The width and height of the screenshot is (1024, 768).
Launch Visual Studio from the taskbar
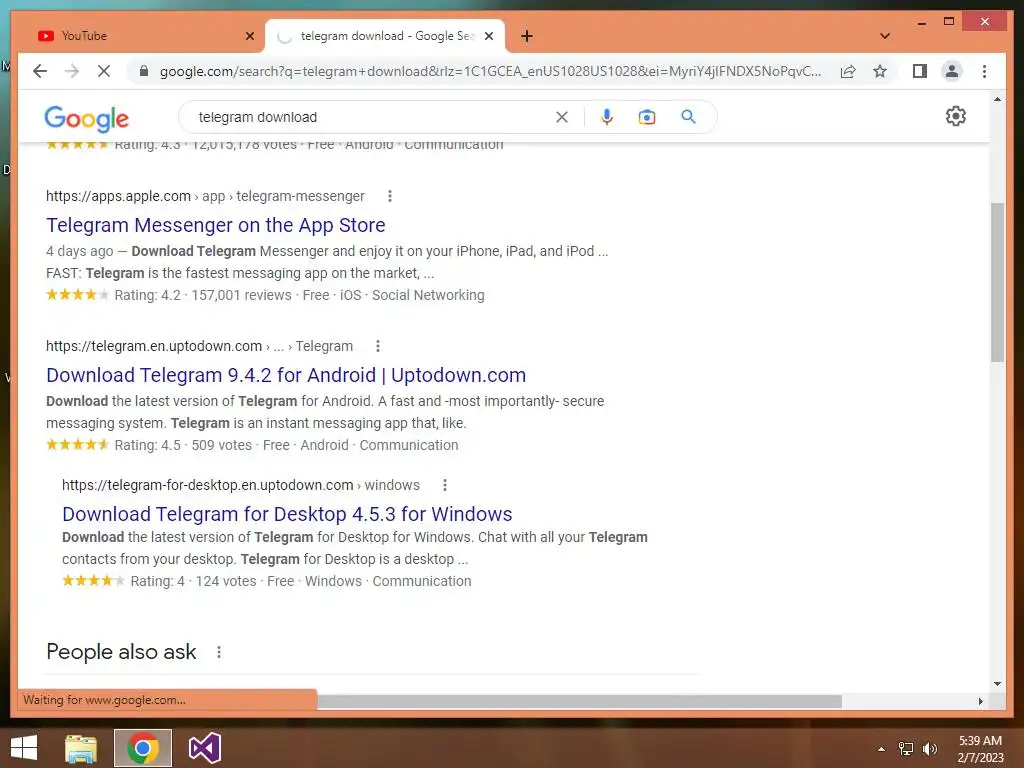[204, 748]
